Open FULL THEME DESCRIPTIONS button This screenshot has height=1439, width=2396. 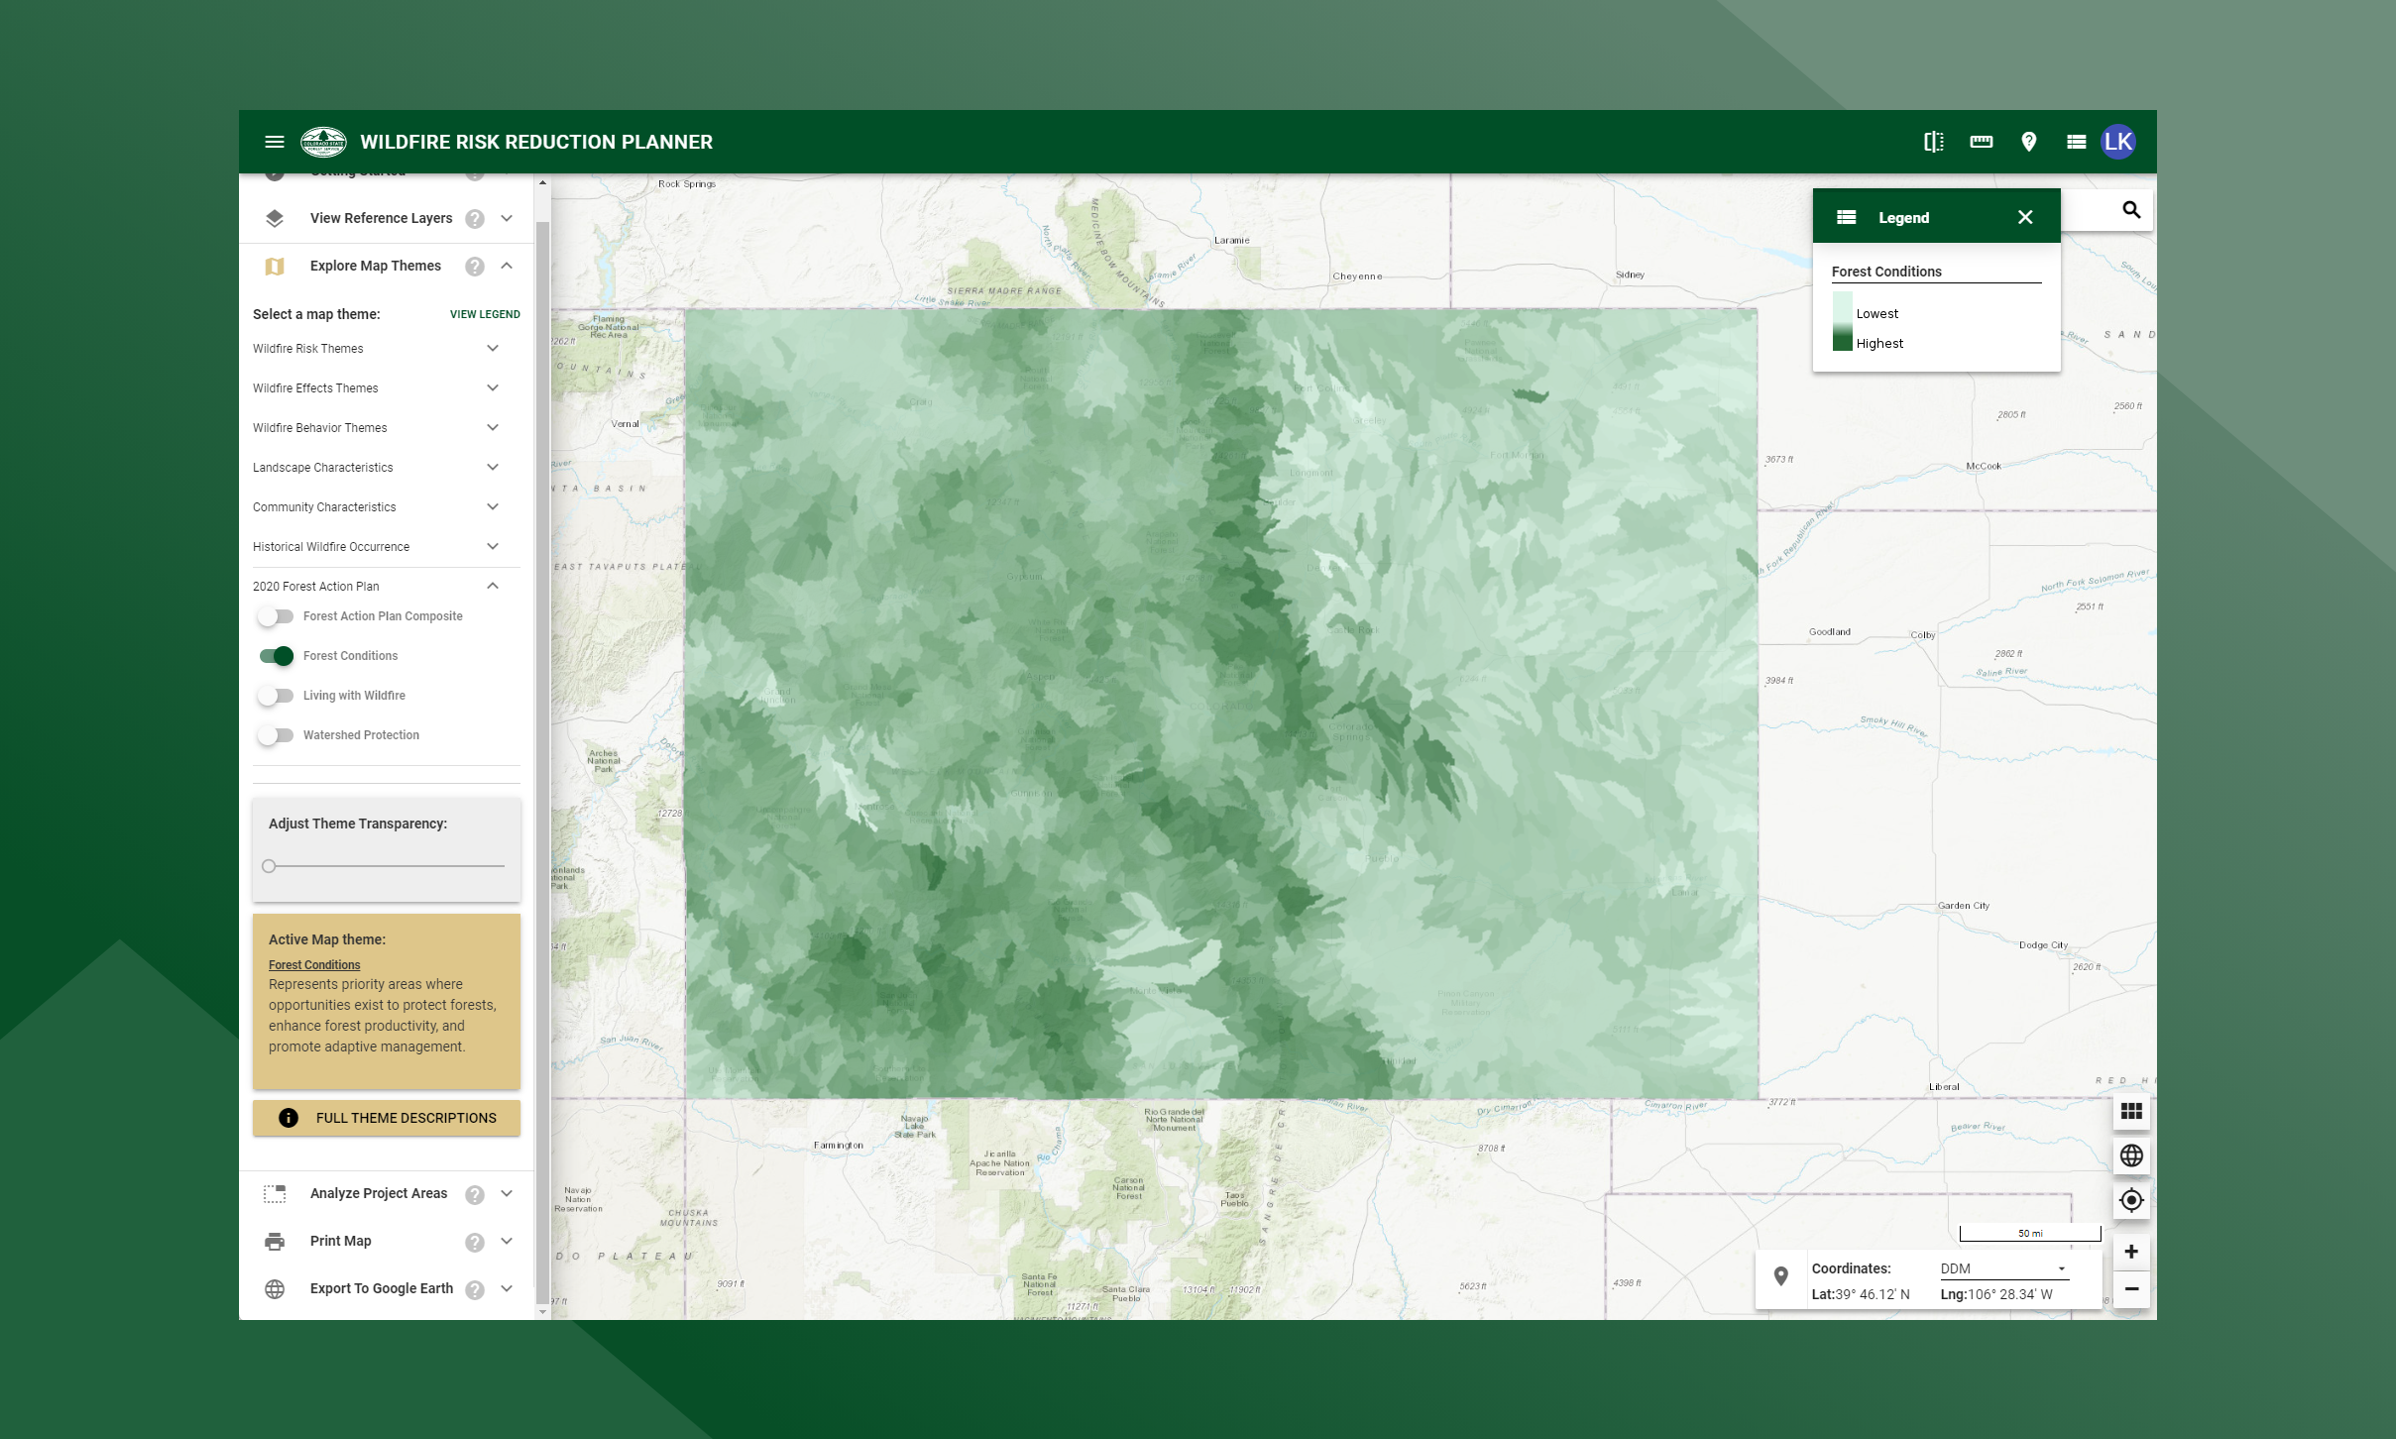(386, 1118)
